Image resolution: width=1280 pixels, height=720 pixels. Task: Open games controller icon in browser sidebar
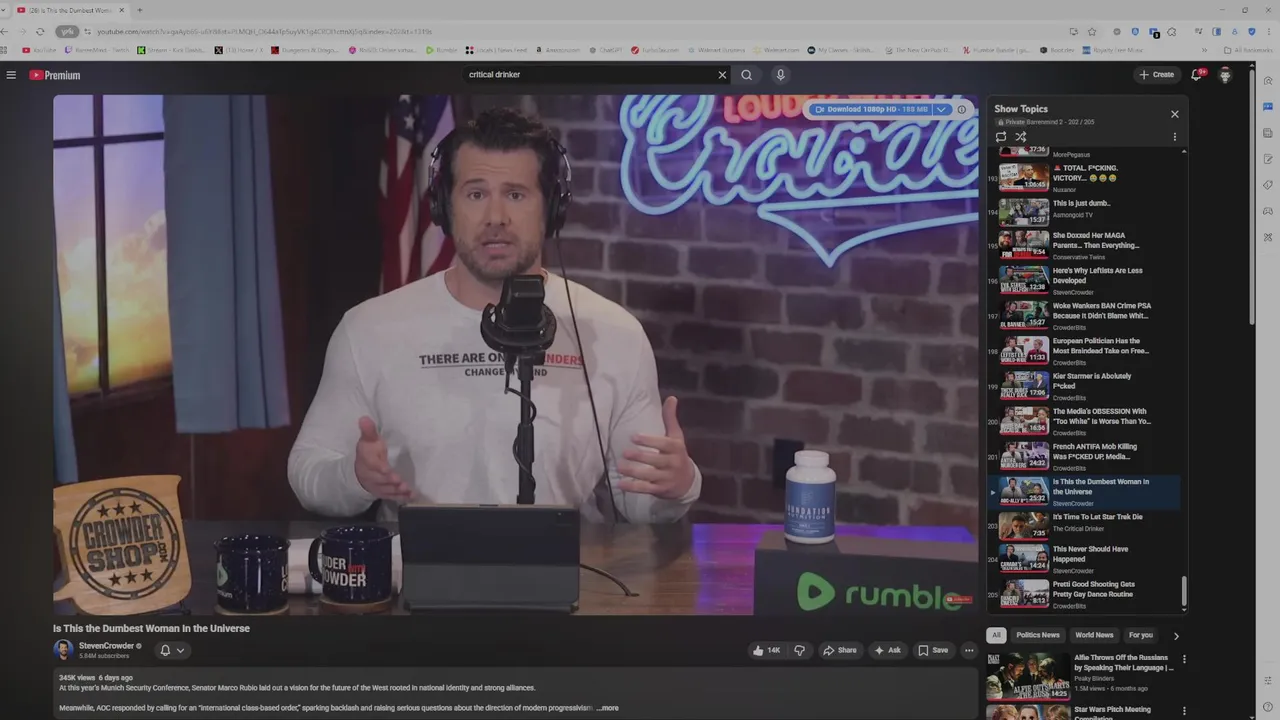[x=1268, y=211]
